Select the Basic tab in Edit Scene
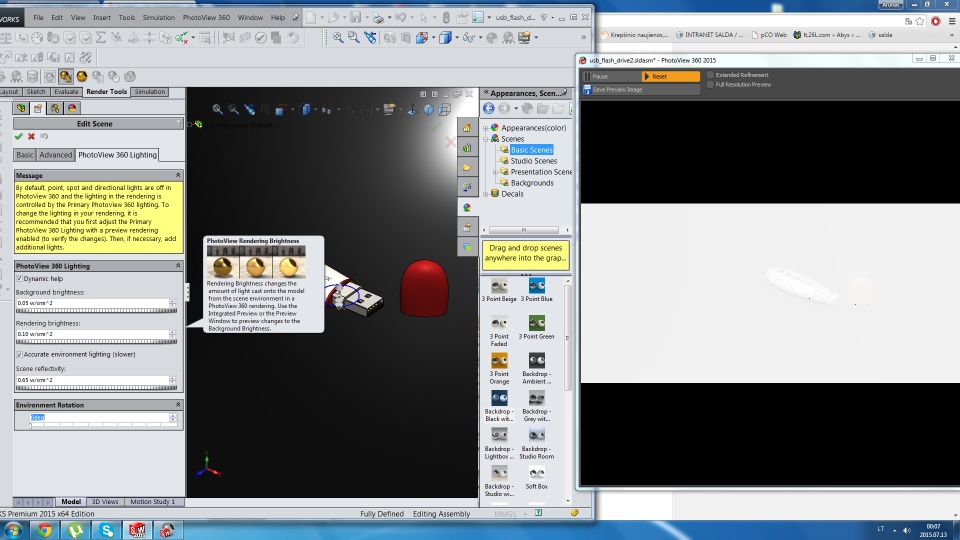The height and width of the screenshot is (540, 960). pos(24,155)
